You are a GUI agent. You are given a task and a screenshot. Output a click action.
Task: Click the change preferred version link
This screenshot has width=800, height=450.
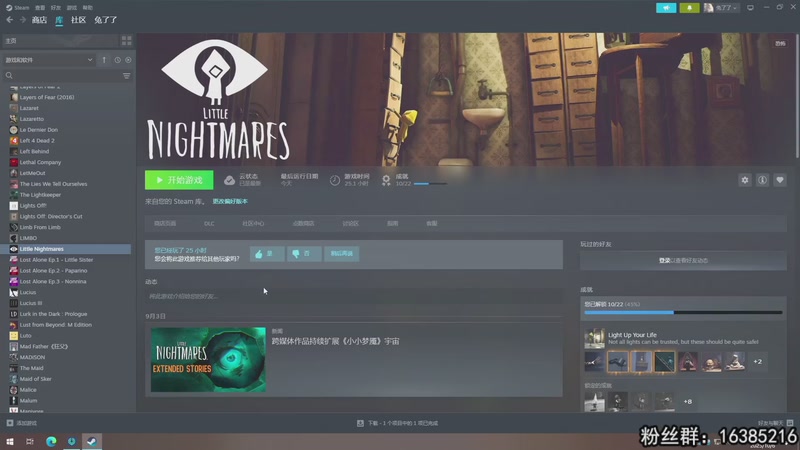[x=230, y=202]
